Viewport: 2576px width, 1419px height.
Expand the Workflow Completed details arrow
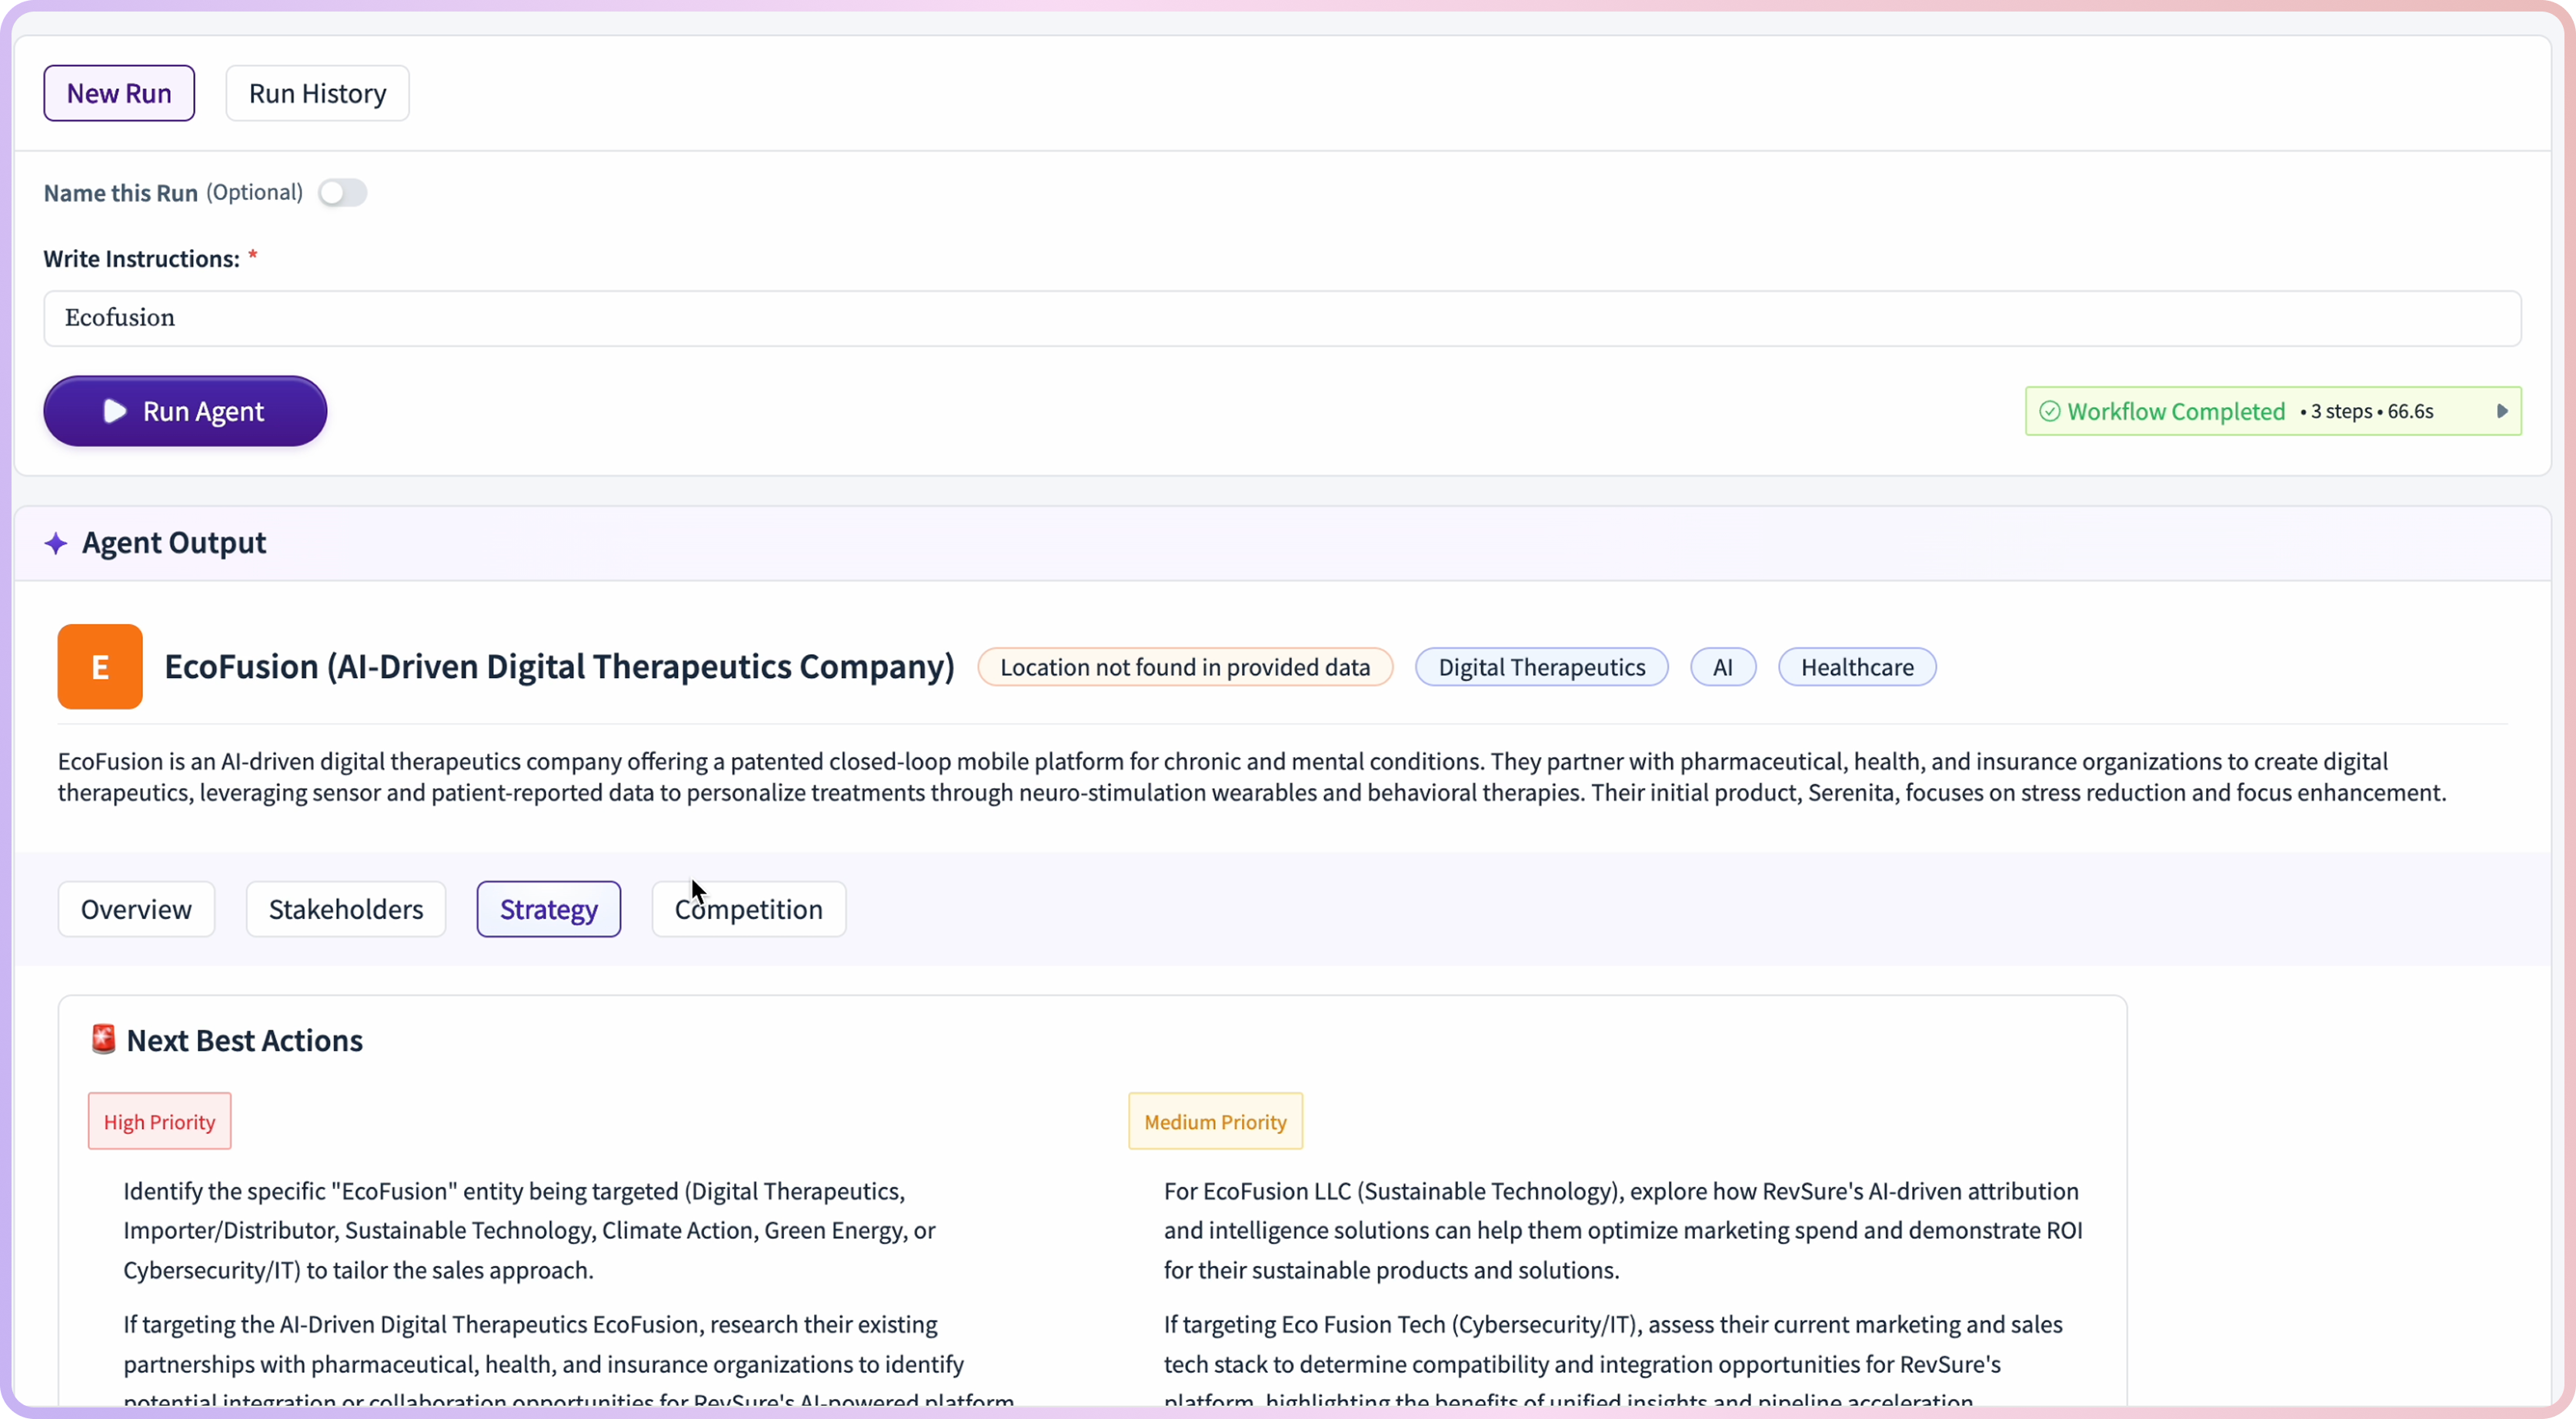coord(2502,411)
